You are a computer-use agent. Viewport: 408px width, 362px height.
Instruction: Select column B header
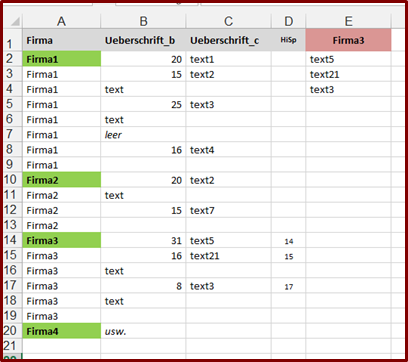click(x=143, y=22)
